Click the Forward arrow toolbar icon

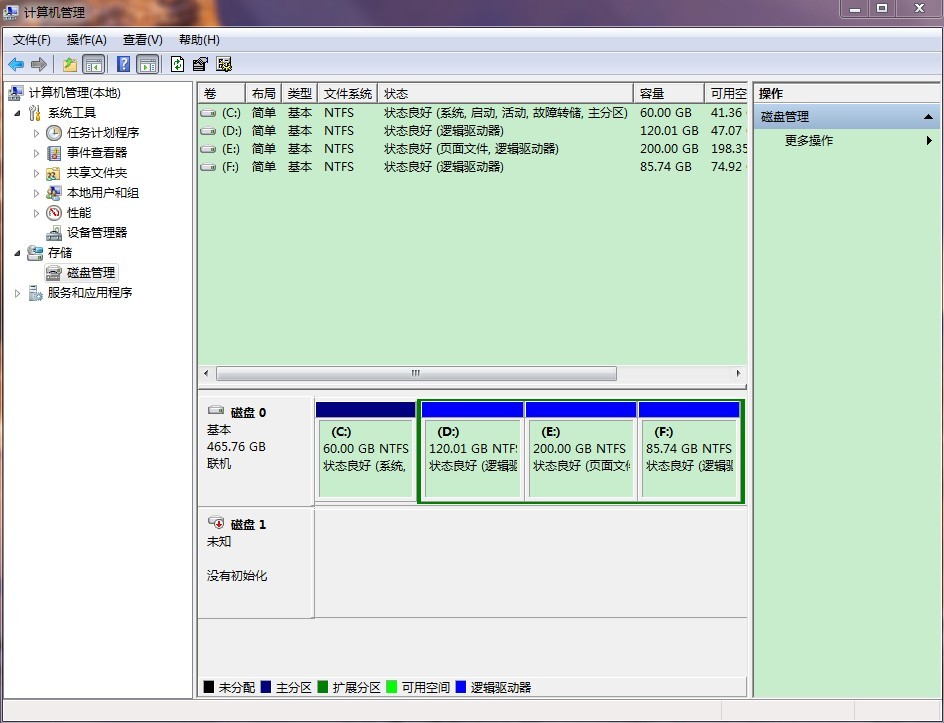point(39,64)
